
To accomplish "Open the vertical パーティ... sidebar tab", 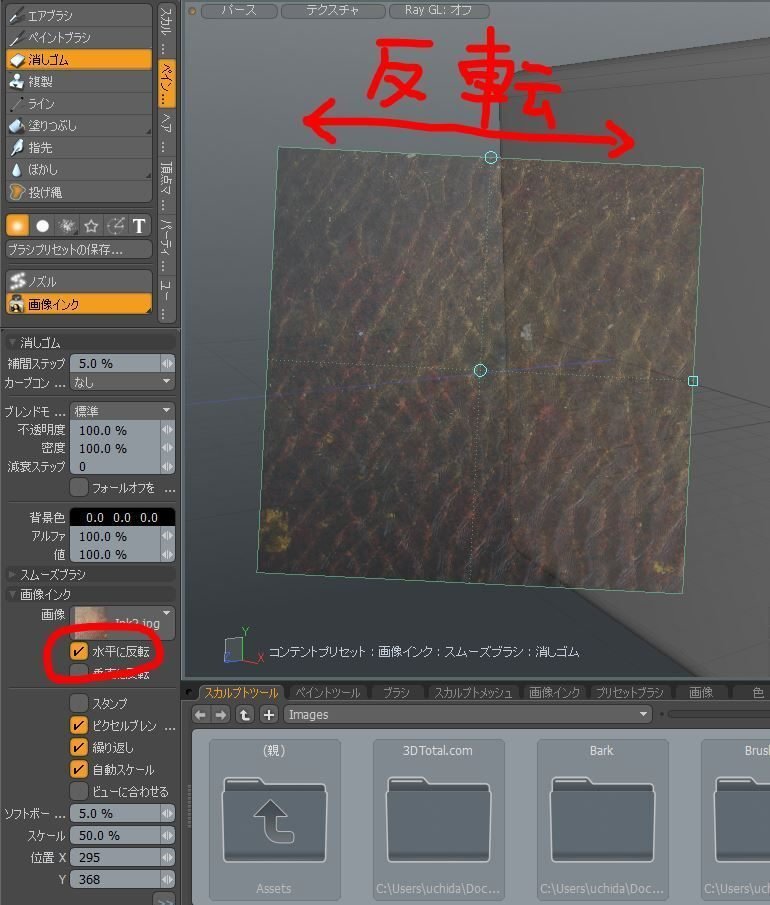I will [x=166, y=244].
